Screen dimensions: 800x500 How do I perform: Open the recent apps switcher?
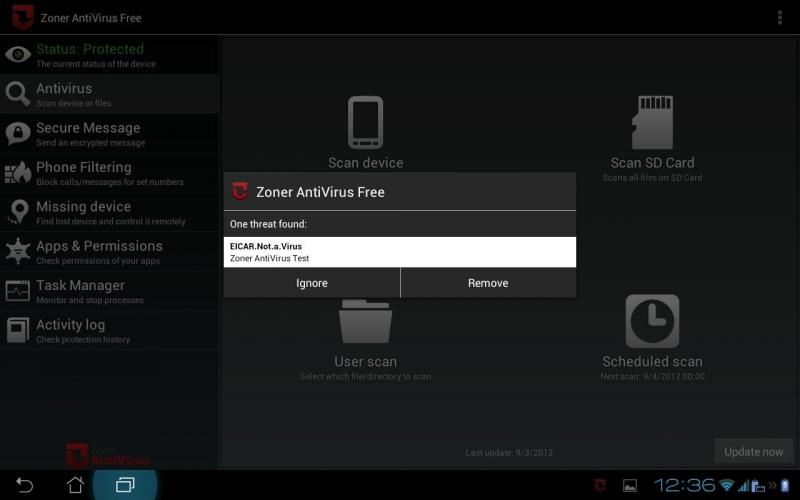point(125,485)
